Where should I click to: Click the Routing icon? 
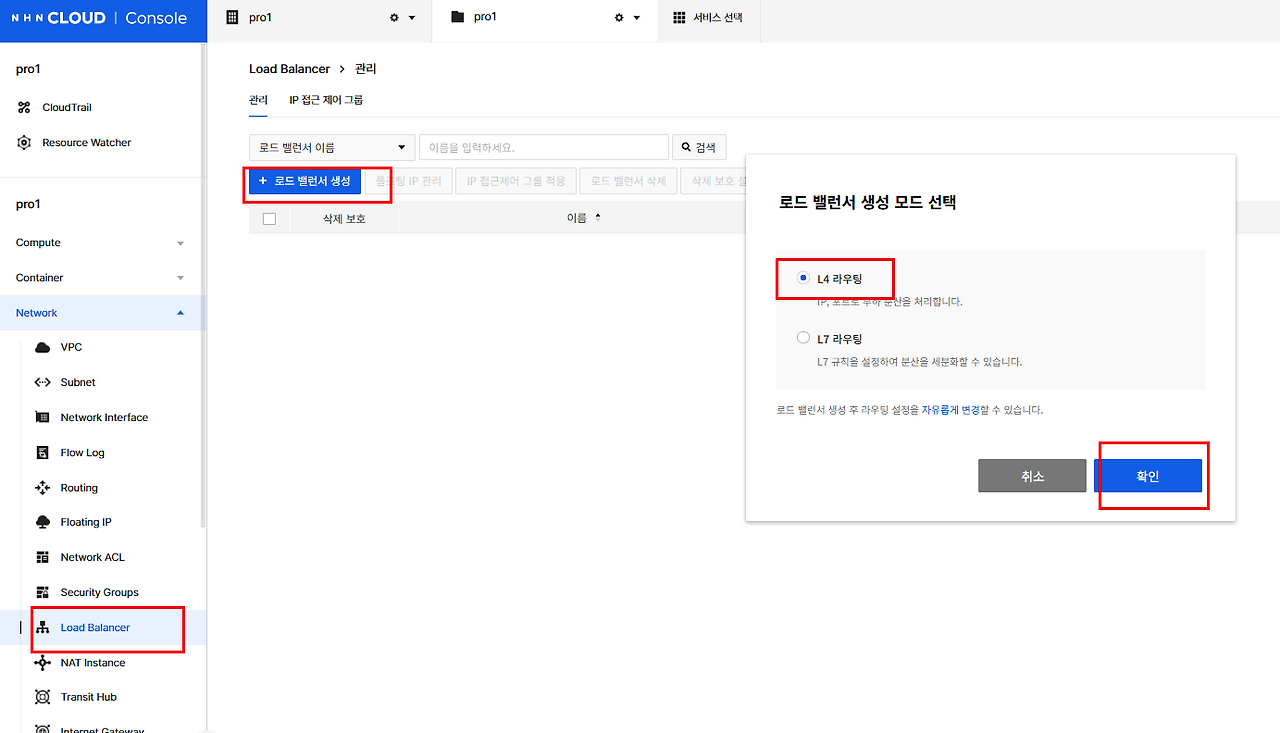coord(42,488)
